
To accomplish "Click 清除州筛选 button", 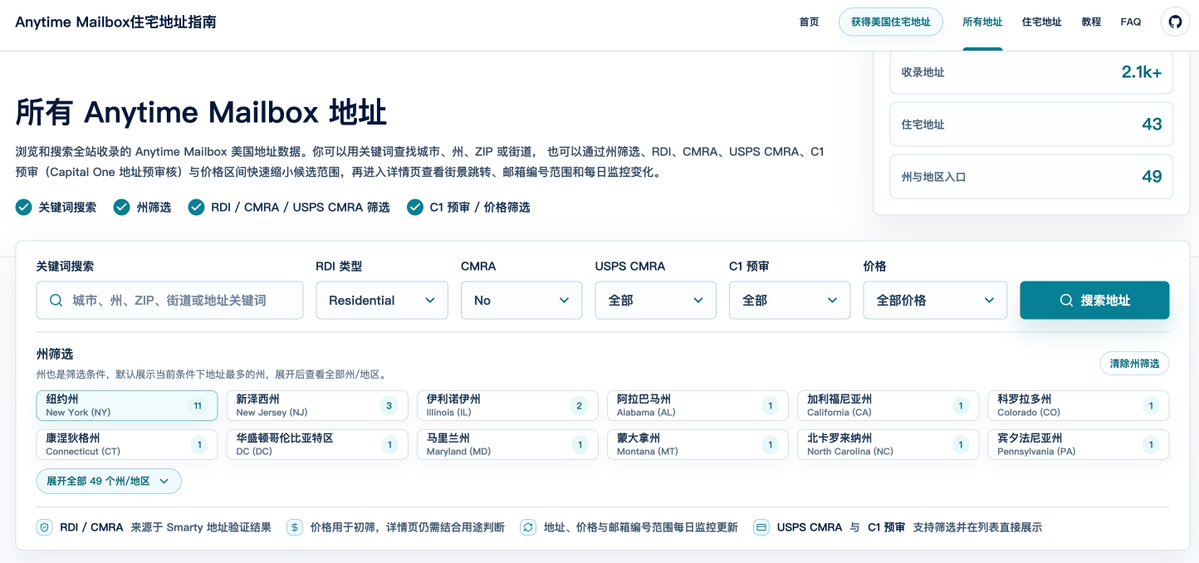I will pos(1135,363).
